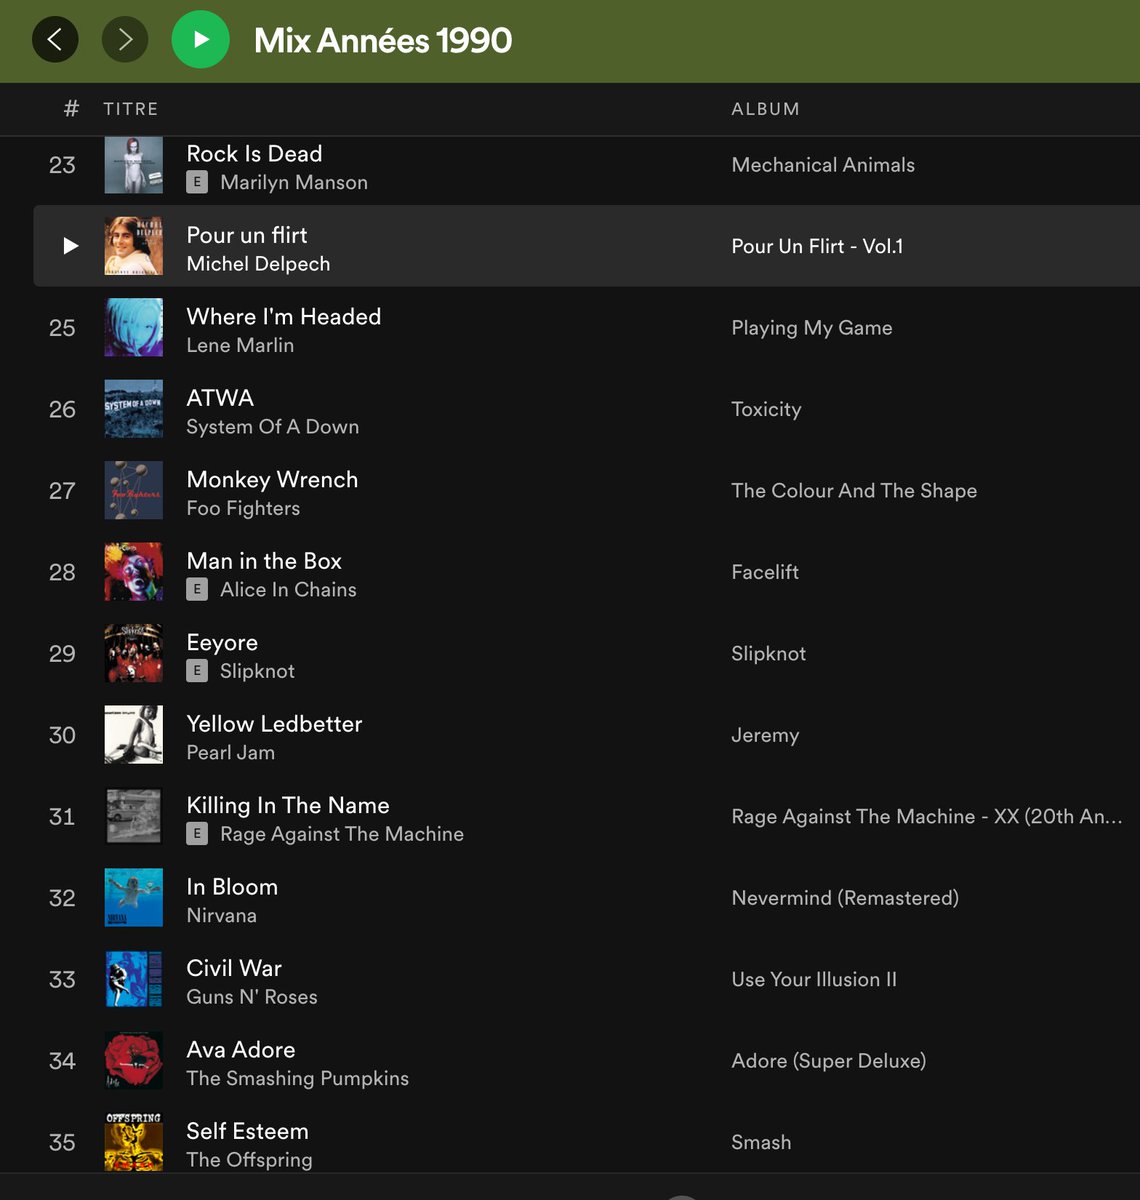1140x1200 pixels.
Task: Open artist Rage Against The Machine
Action: click(342, 835)
